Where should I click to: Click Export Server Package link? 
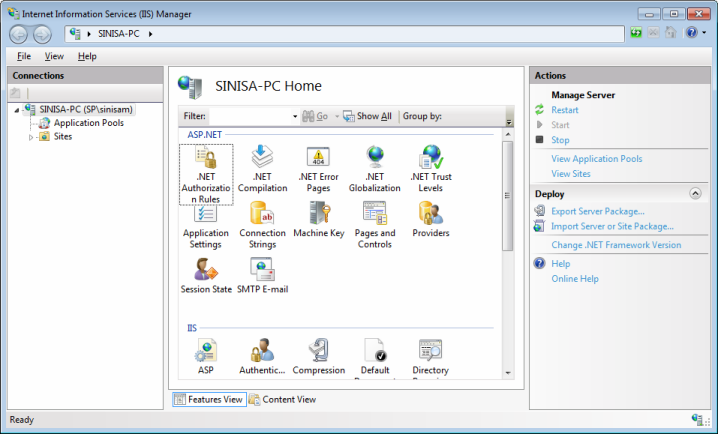[x=598, y=211]
